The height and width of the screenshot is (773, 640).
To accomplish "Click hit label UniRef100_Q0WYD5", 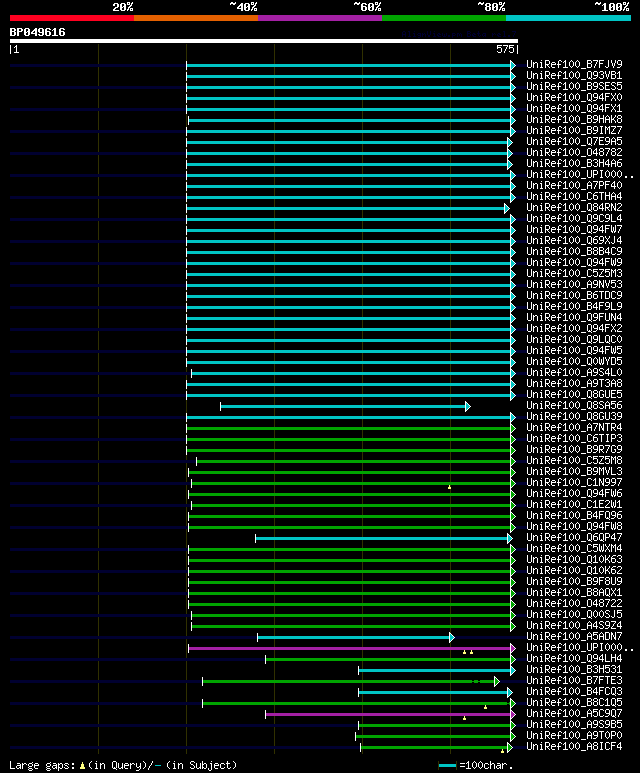I will click(x=574, y=361).
